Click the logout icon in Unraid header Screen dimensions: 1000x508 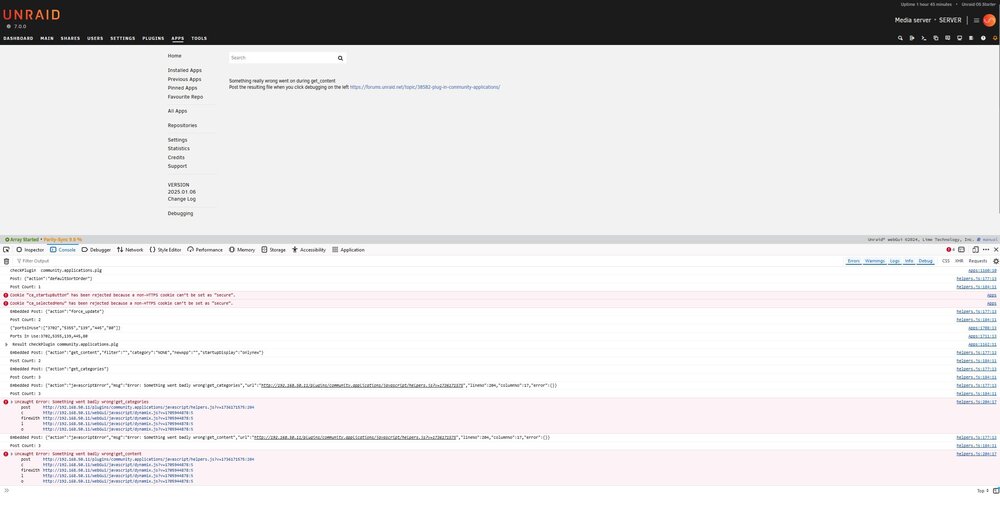(912, 38)
